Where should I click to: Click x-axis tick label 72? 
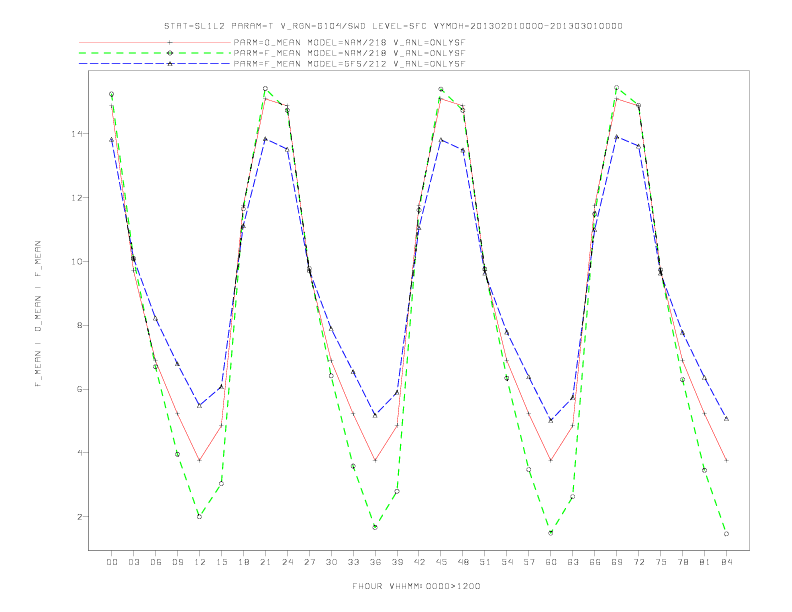click(x=638, y=562)
